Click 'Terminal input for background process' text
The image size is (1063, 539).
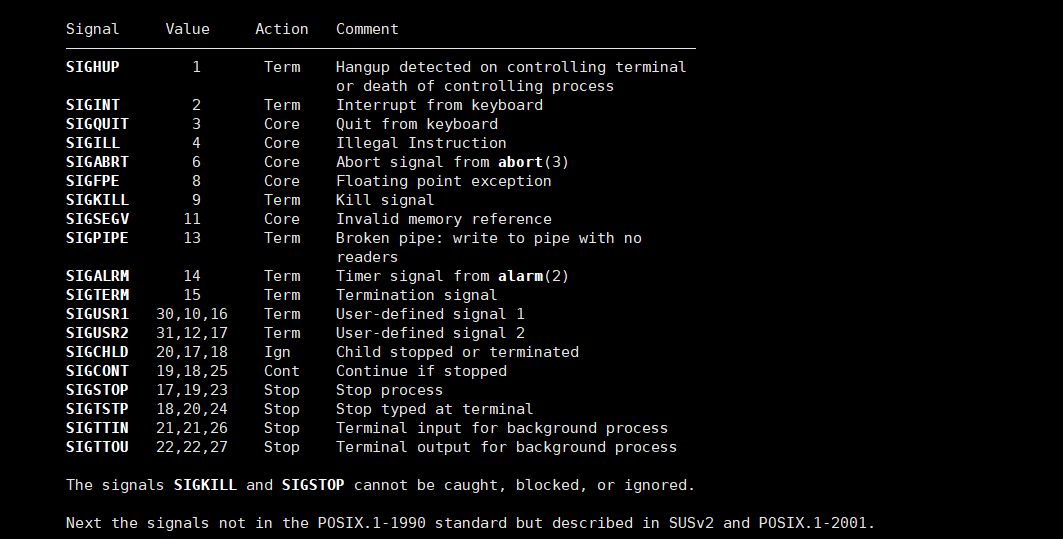click(x=502, y=428)
